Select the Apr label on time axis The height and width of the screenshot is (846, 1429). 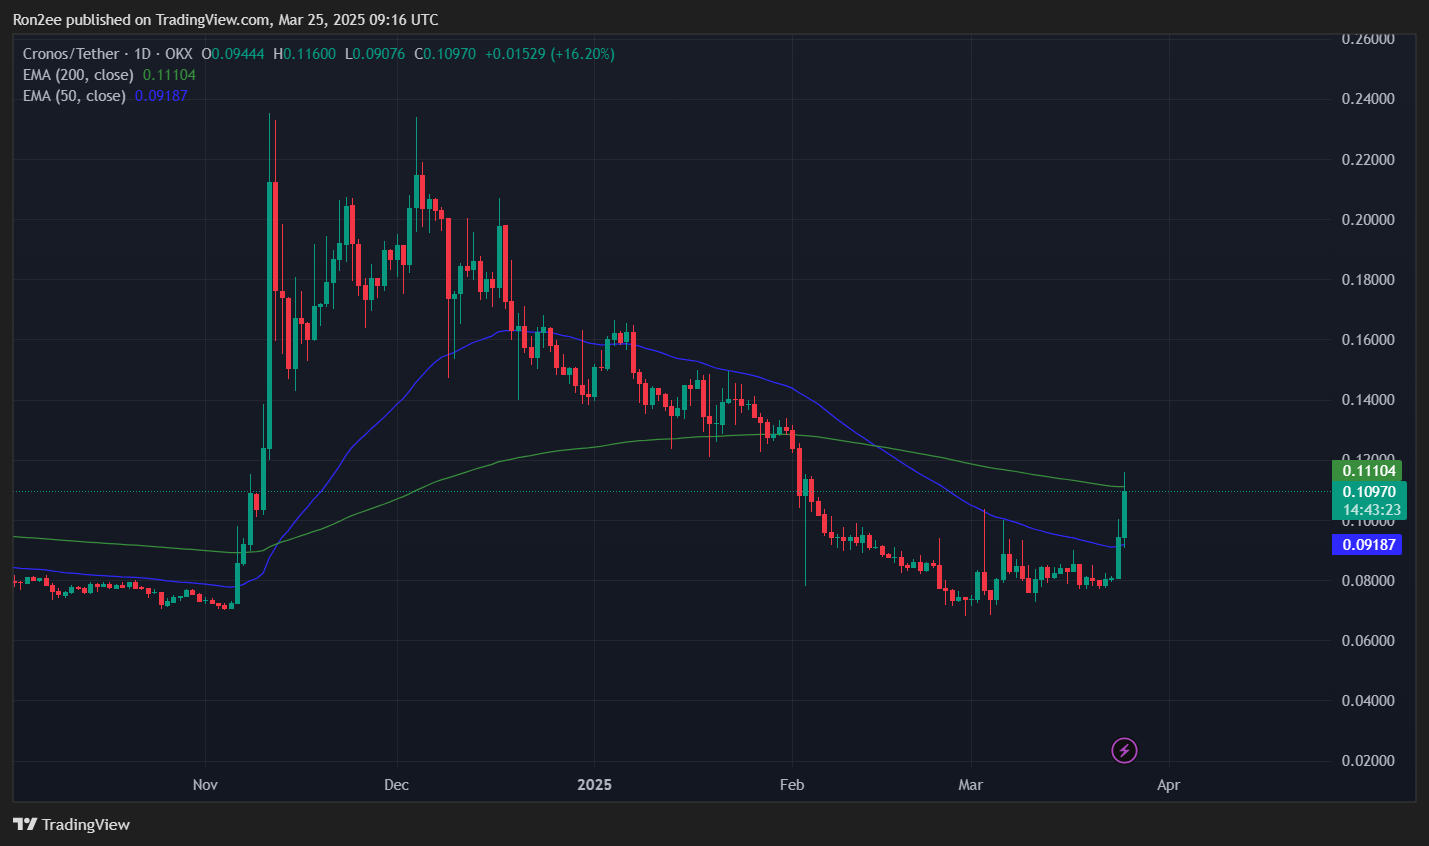coord(1168,785)
